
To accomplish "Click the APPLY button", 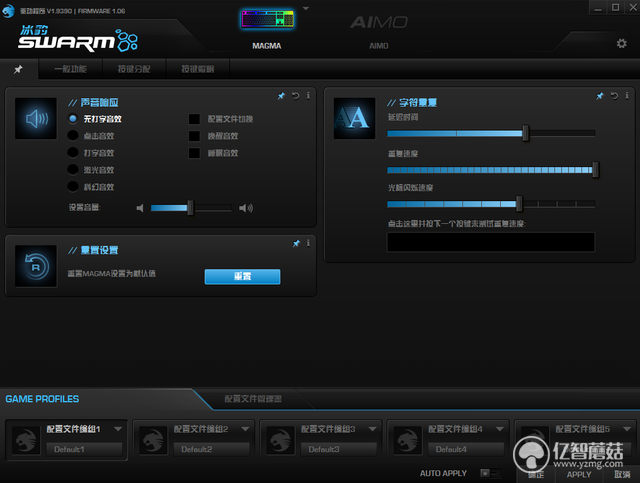I will (579, 475).
